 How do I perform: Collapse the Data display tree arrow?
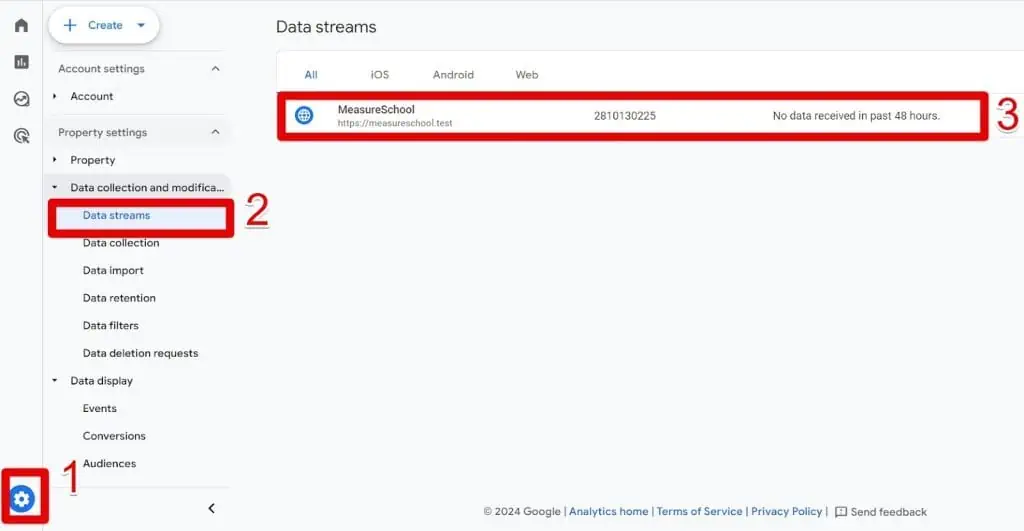(55, 380)
